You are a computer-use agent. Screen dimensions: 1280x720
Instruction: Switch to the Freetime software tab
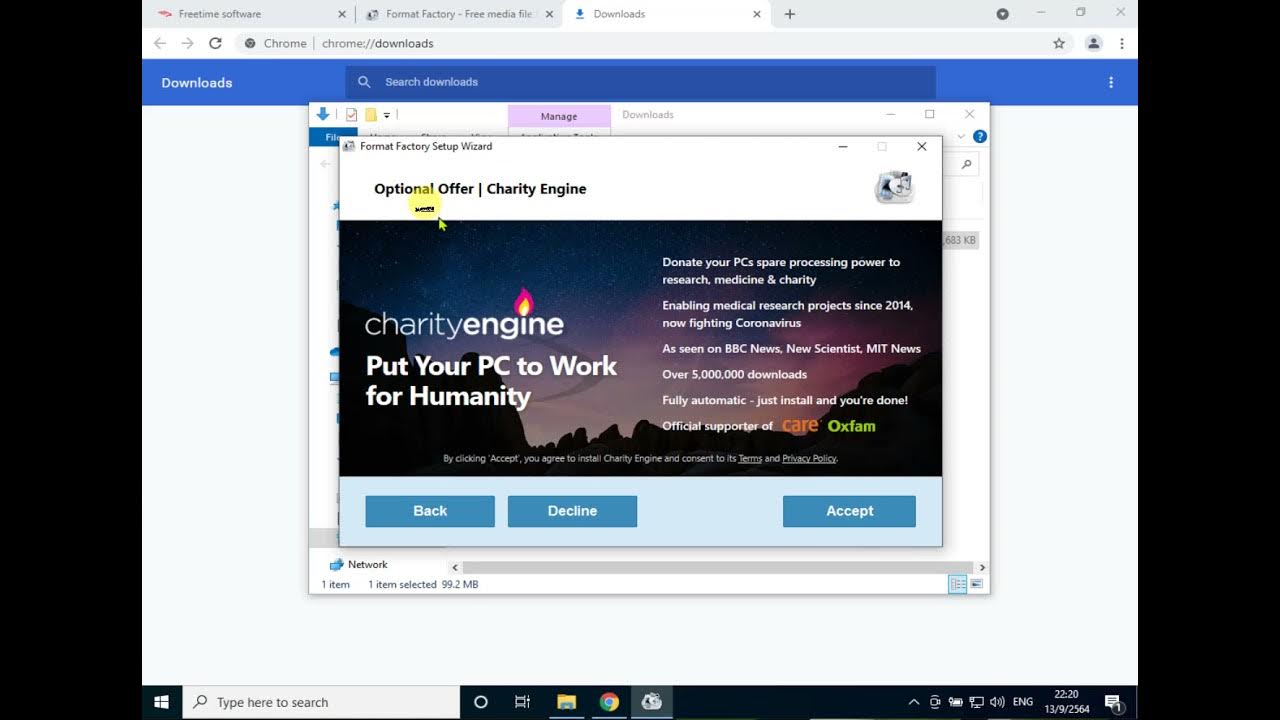click(220, 14)
